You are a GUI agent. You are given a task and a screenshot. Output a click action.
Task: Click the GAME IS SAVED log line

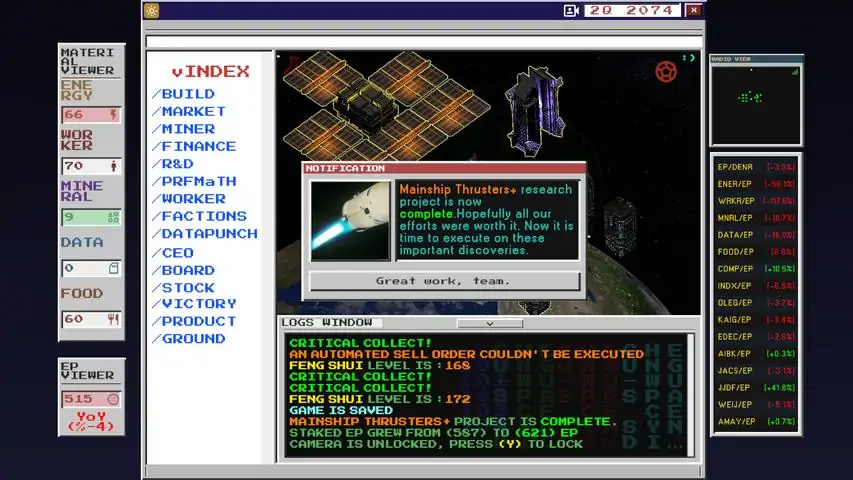(341, 410)
